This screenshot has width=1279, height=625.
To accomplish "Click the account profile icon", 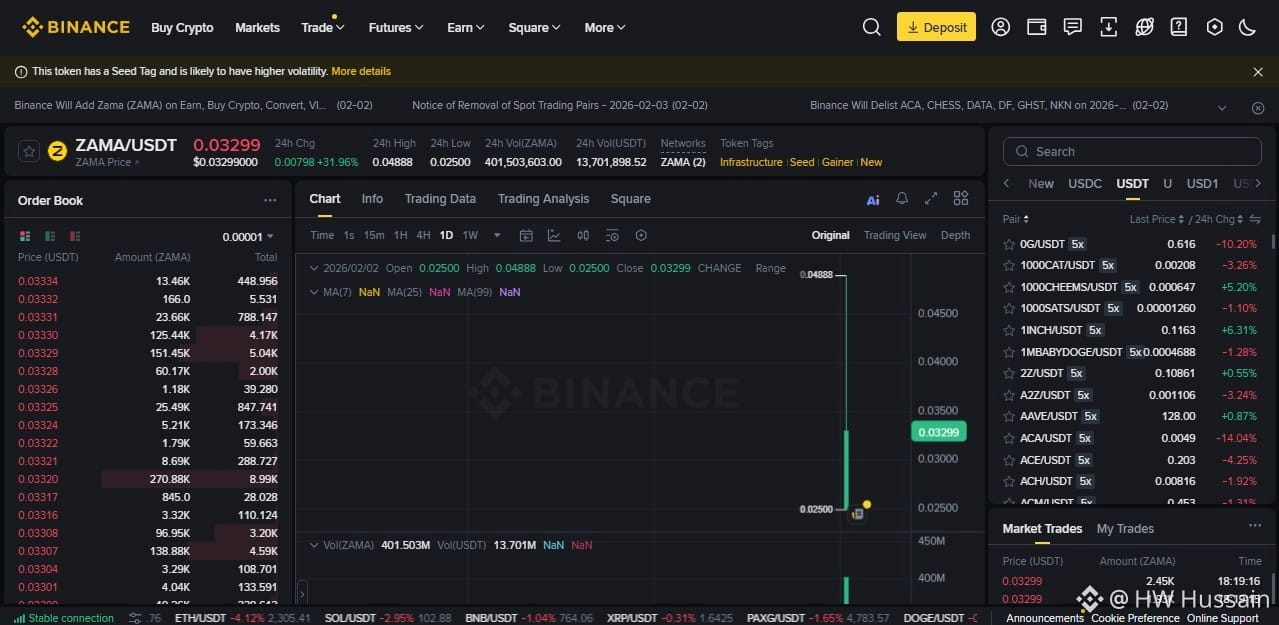I will (x=1001, y=27).
